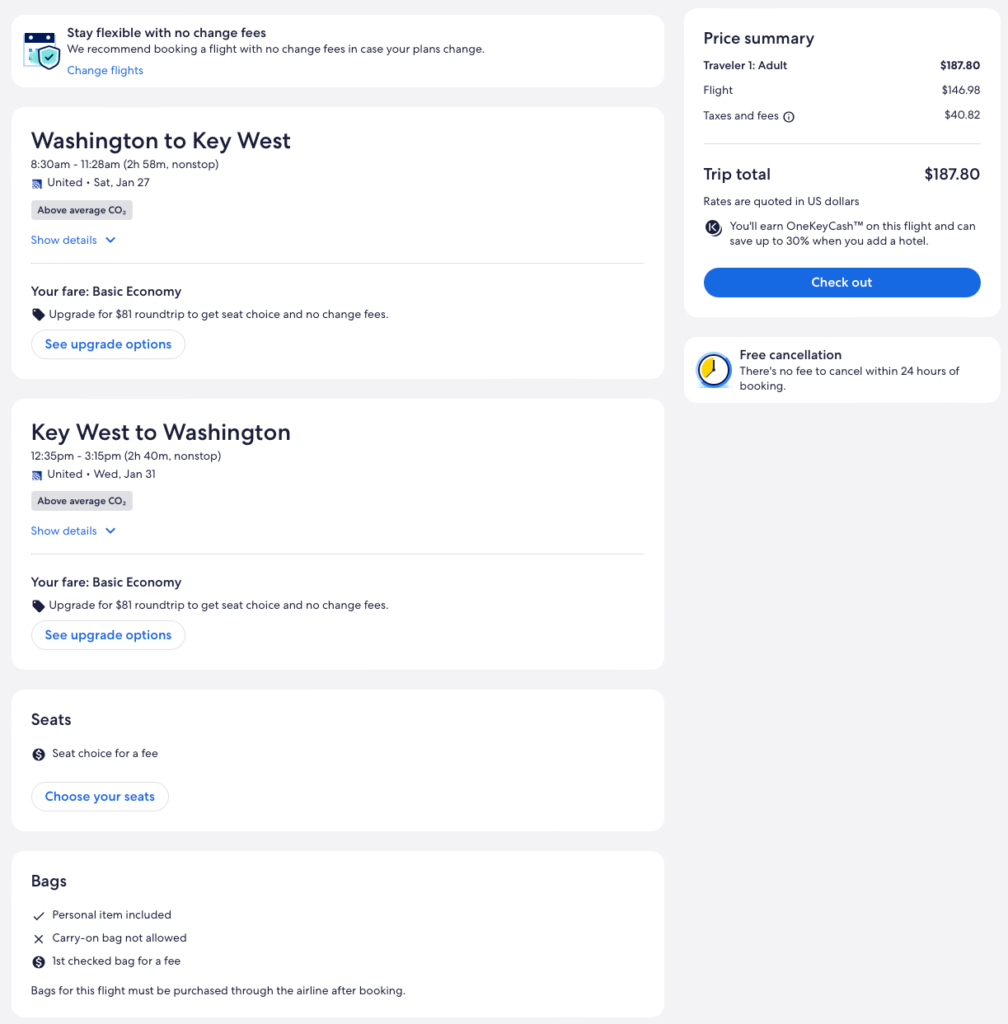This screenshot has height=1024, width=1008.
Task: Click the checkmark next to Personal item included
Action: [x=38, y=915]
